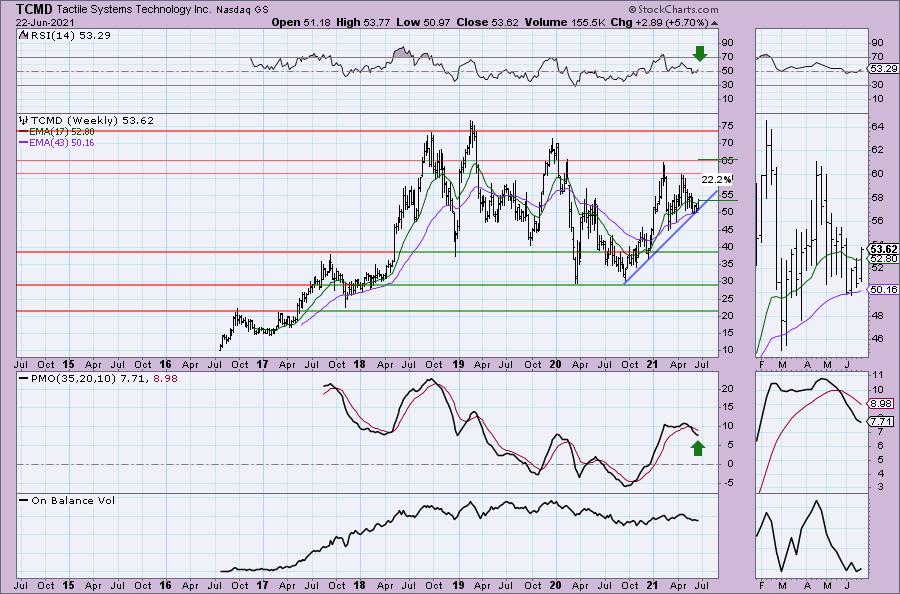
Task: Click the 22.2% annotation label
Action: pyautogui.click(x=716, y=180)
